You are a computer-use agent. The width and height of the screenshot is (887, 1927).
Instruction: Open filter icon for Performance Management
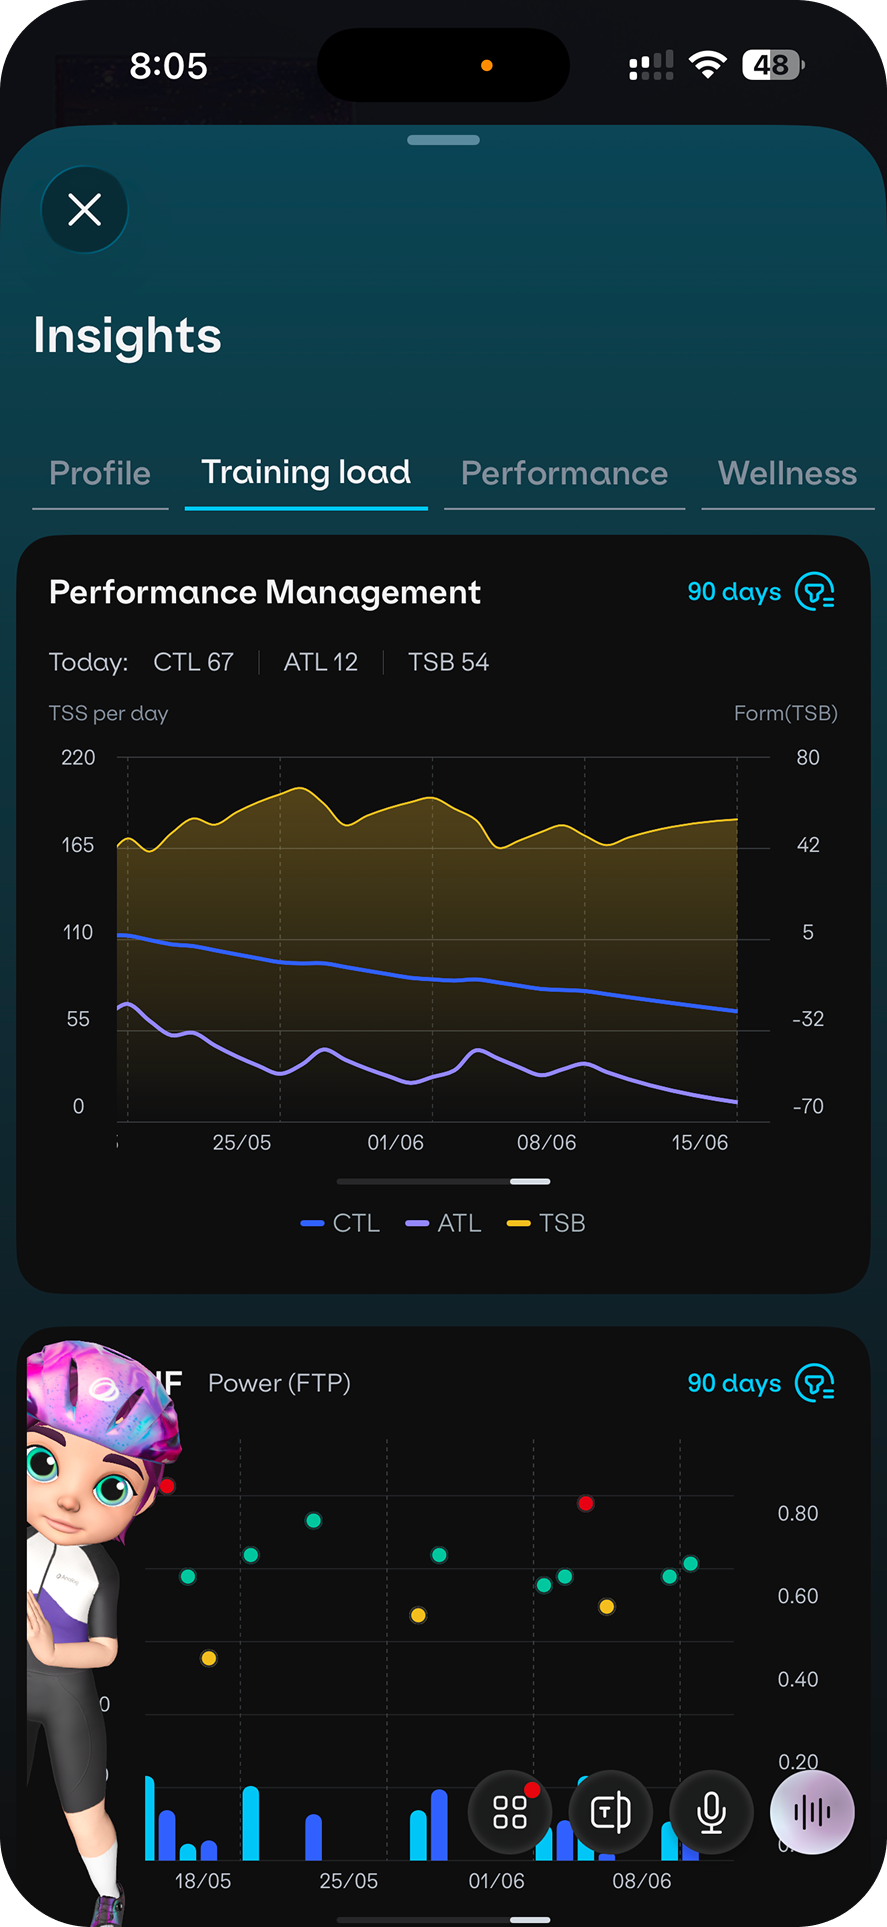815,592
